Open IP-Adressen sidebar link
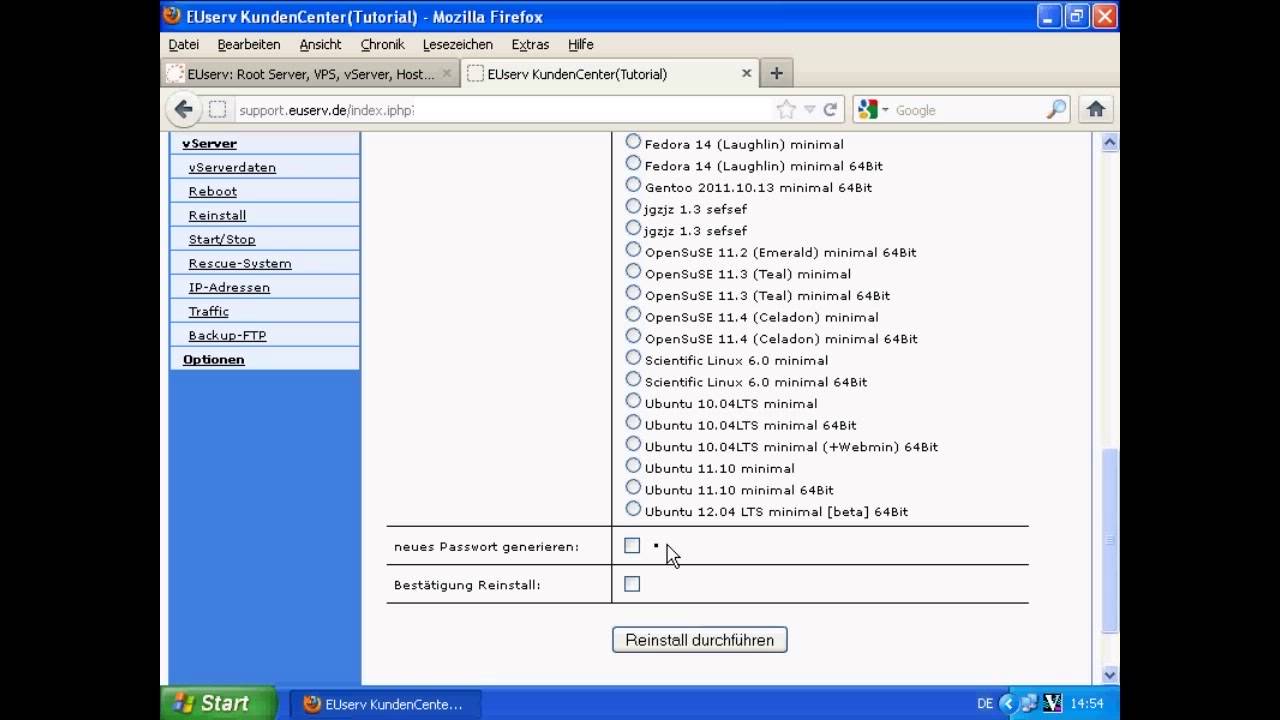Screen dimensions: 1280x720 pyautogui.click(x=229, y=287)
